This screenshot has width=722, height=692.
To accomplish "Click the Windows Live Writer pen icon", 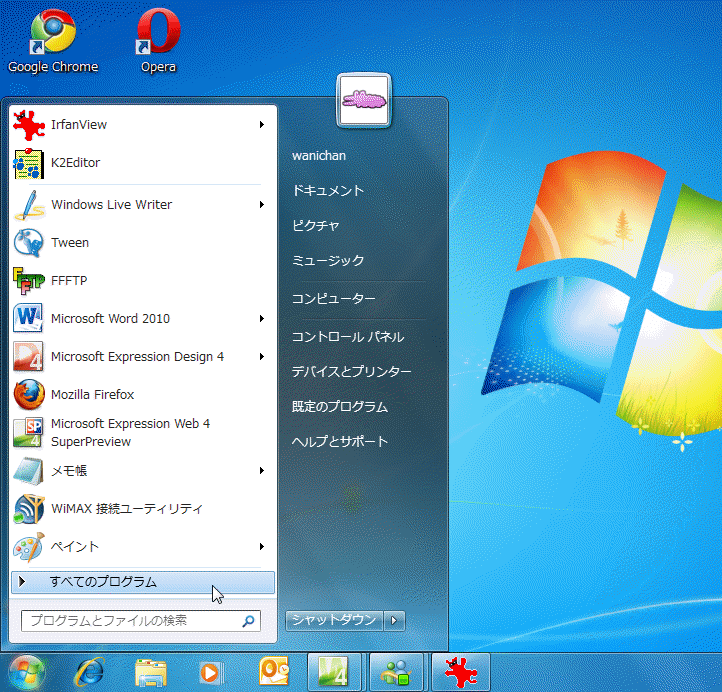I will coord(29,205).
